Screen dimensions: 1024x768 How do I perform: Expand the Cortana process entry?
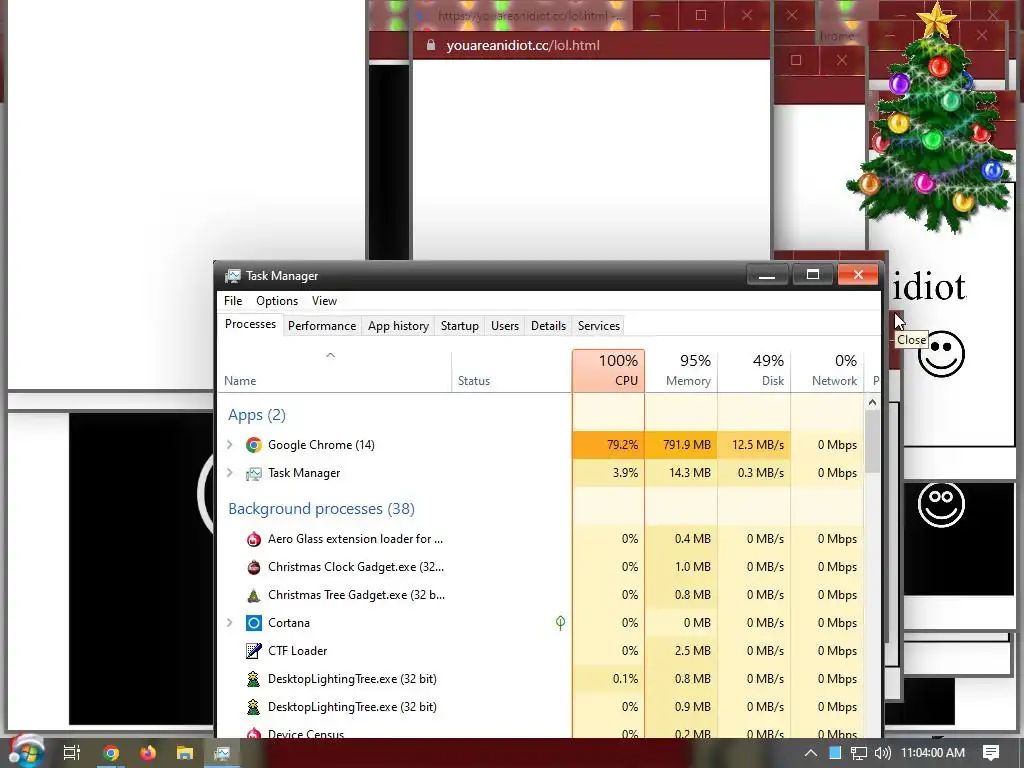click(230, 623)
